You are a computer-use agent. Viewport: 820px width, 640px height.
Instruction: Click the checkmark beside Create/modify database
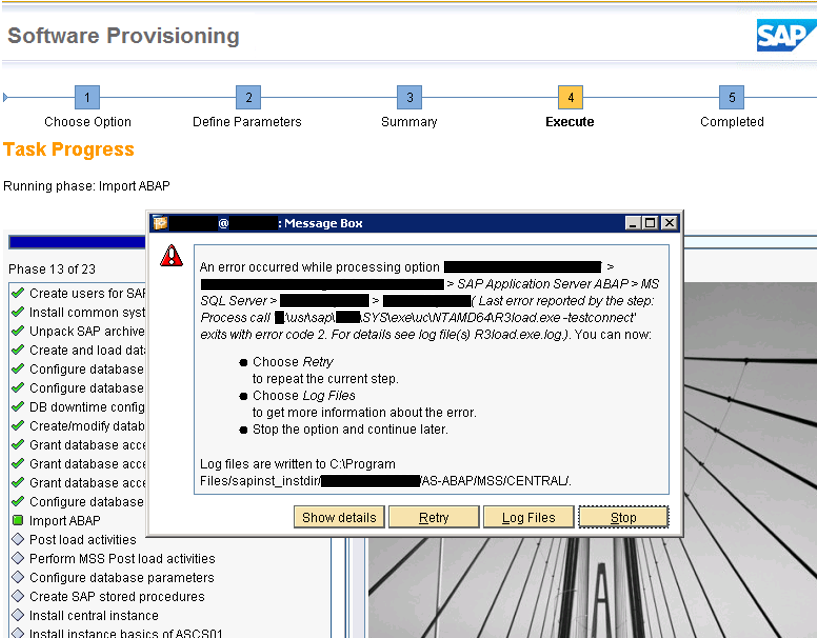click(x=18, y=425)
